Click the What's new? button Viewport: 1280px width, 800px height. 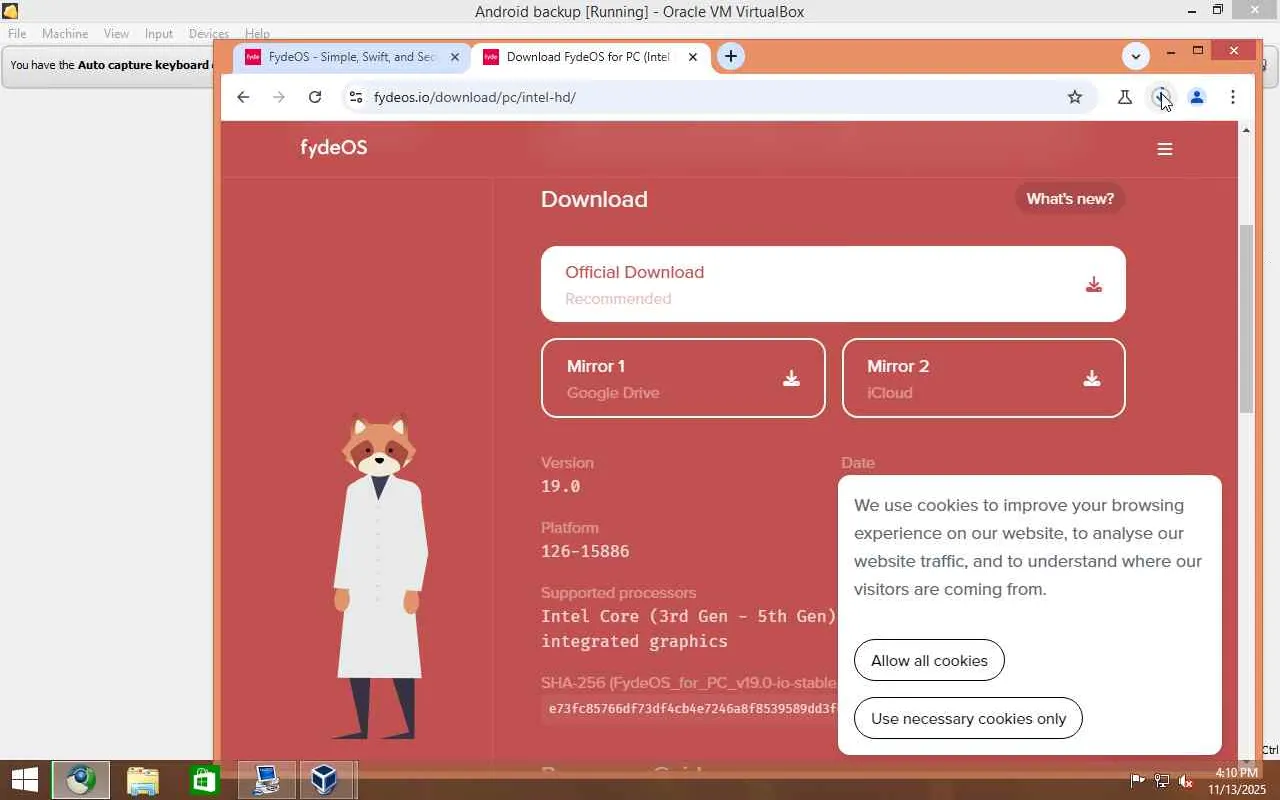click(1070, 199)
